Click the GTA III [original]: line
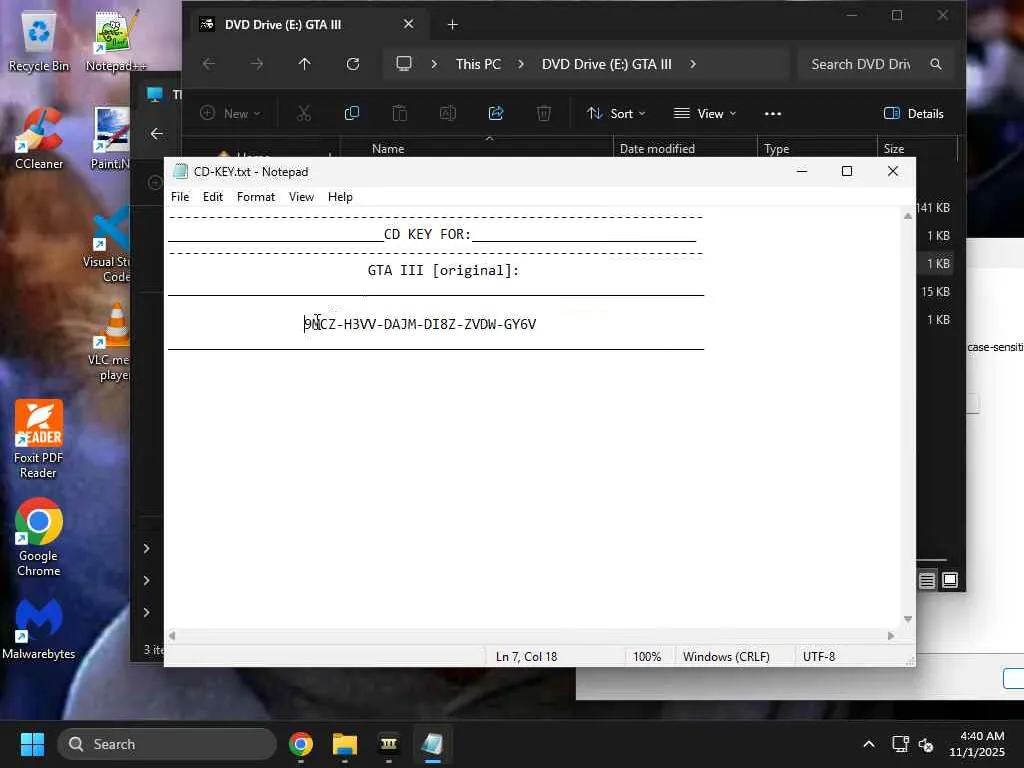This screenshot has width=1024, height=768. (x=443, y=270)
